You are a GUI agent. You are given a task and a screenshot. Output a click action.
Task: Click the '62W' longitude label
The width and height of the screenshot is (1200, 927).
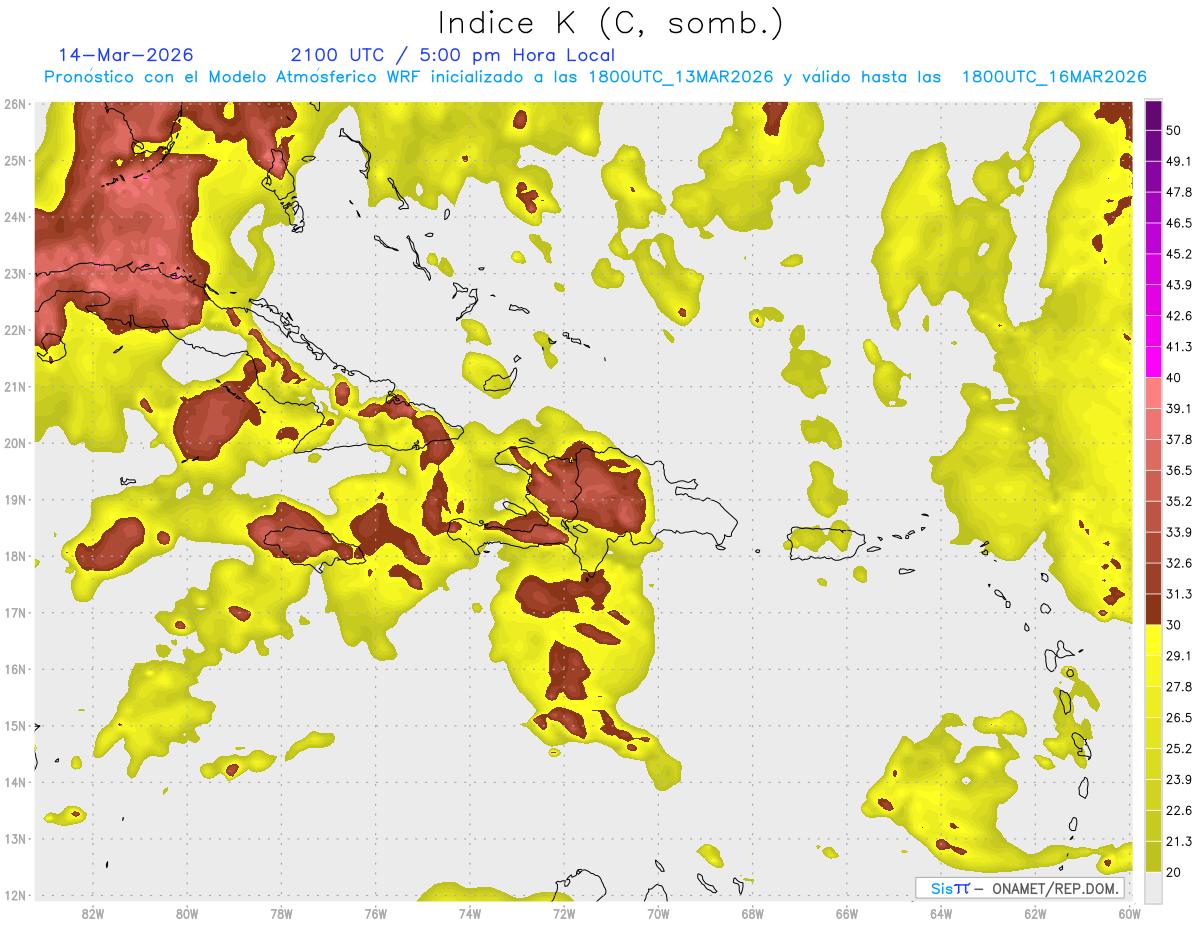pos(1035,913)
